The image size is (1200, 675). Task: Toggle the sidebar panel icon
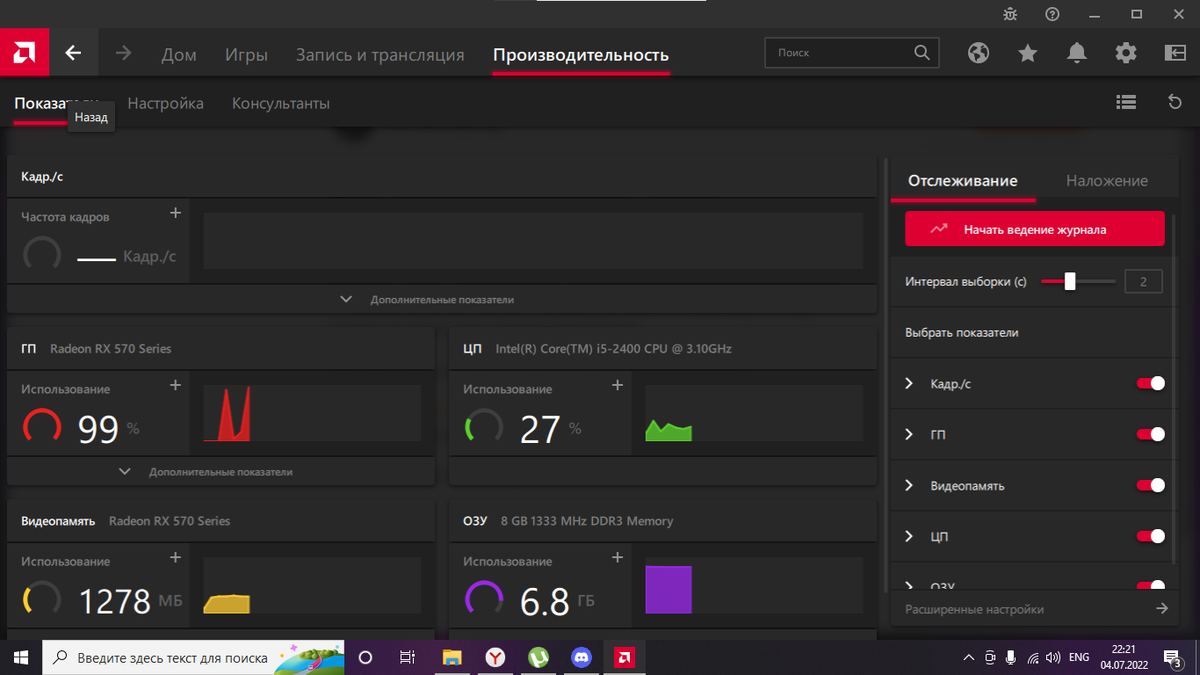pyautogui.click(x=1175, y=53)
